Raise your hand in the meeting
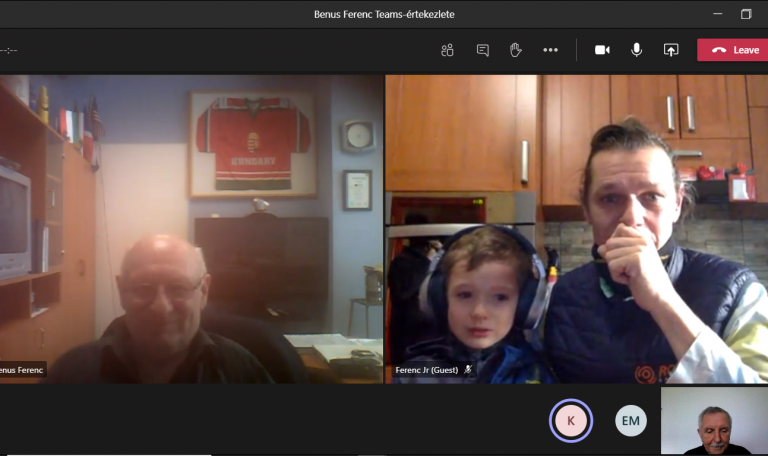This screenshot has height=456, width=768. click(515, 50)
